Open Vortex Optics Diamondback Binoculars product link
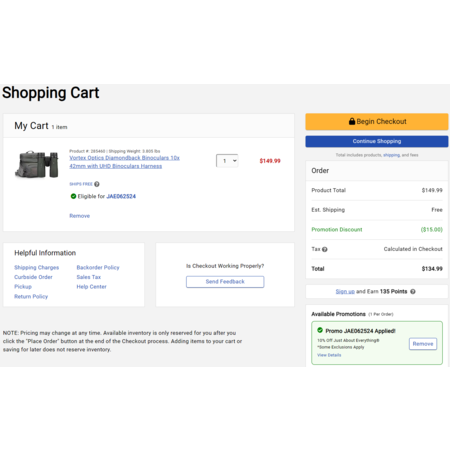Screen dimensions: 450x450 124,162
